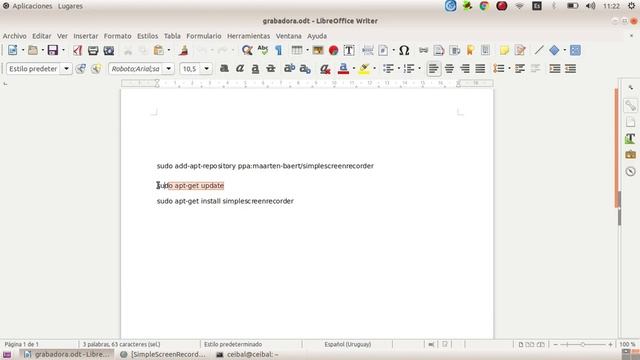The image size is (640, 360).
Task: Click the Insert Comment note icon
Action: coord(504,50)
